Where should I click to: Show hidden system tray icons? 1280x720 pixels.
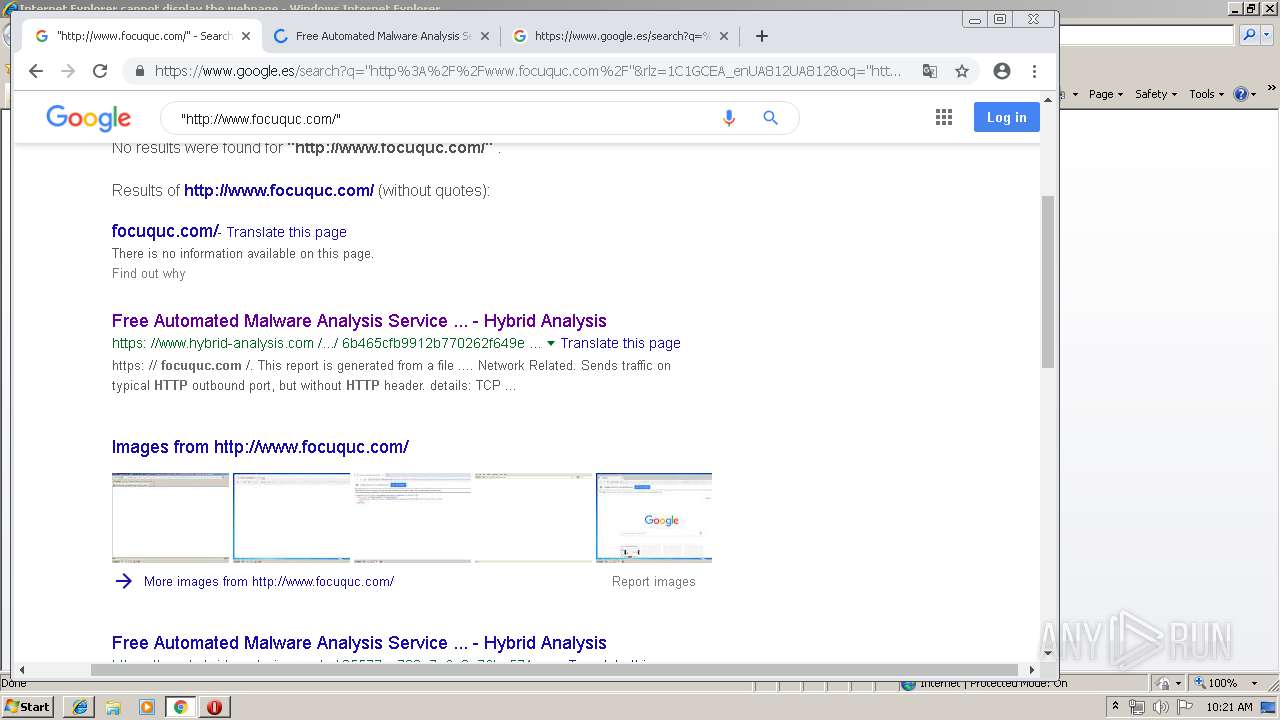[x=1115, y=707]
